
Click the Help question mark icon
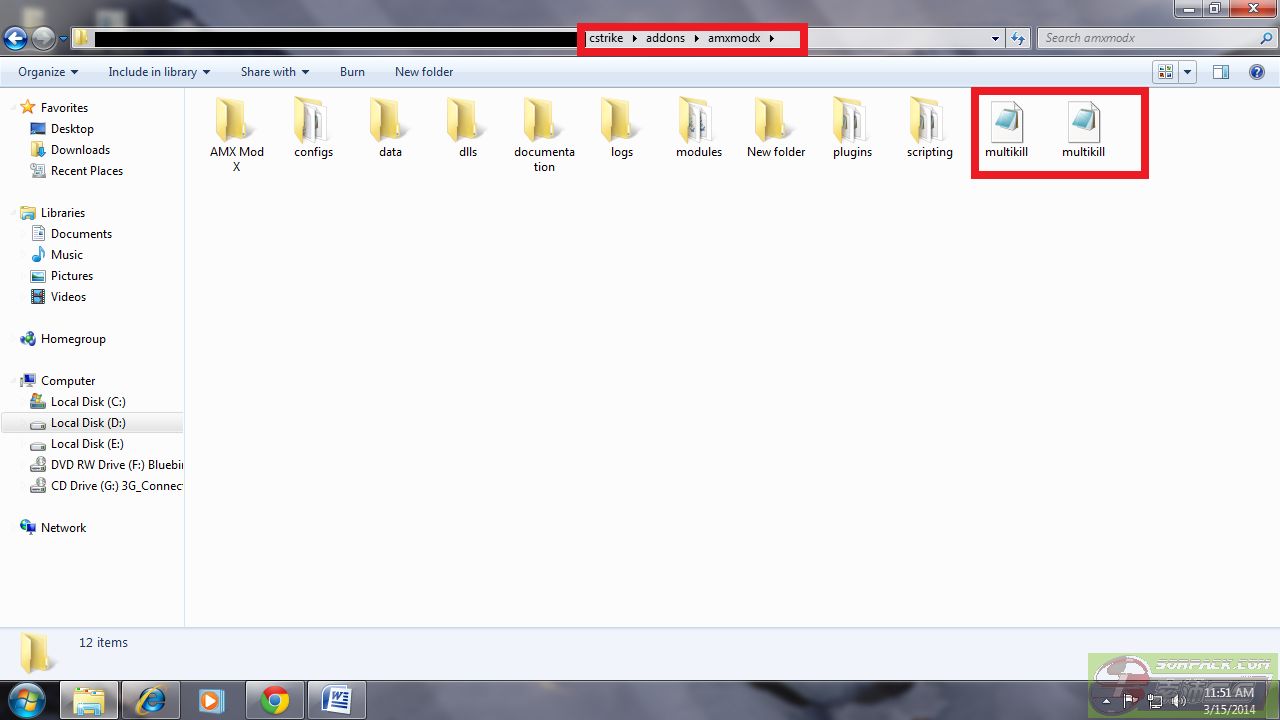coord(1256,72)
